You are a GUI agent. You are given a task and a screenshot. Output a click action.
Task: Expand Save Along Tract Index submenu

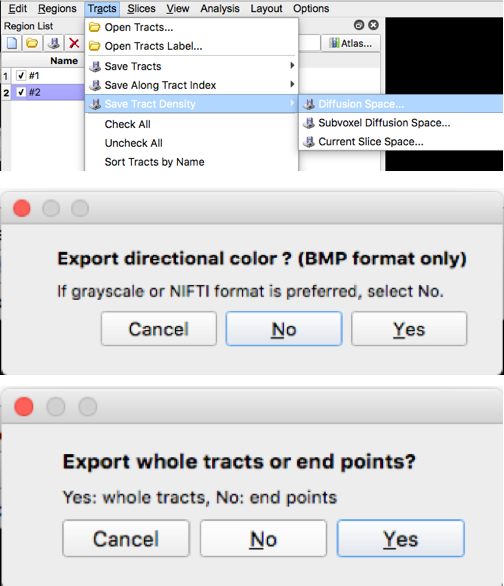pyautogui.click(x=192, y=85)
